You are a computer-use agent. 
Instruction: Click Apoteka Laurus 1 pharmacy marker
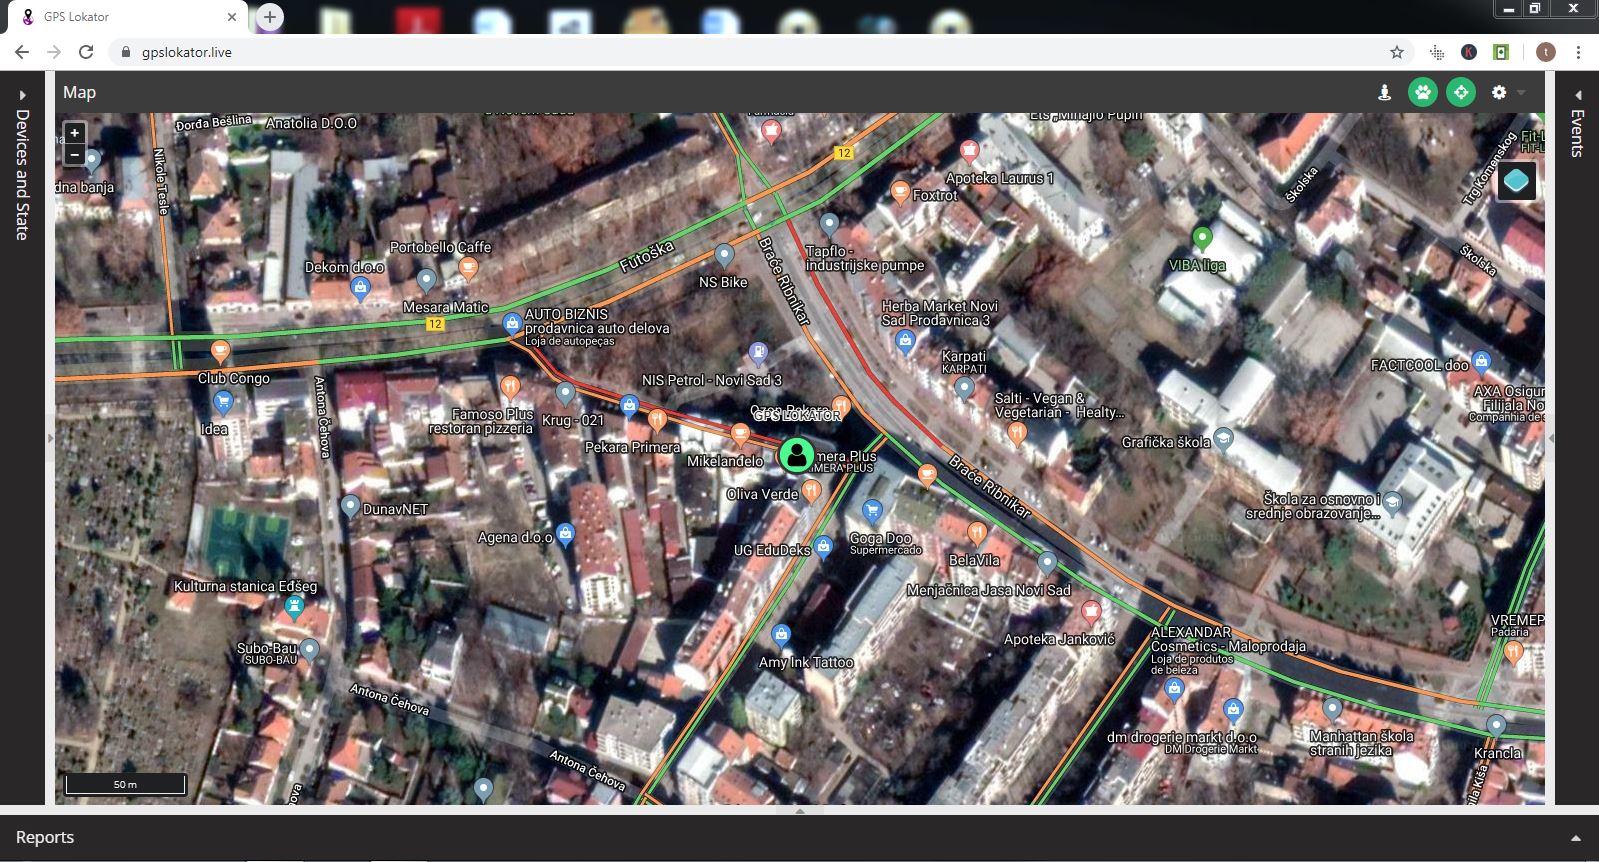[968, 151]
